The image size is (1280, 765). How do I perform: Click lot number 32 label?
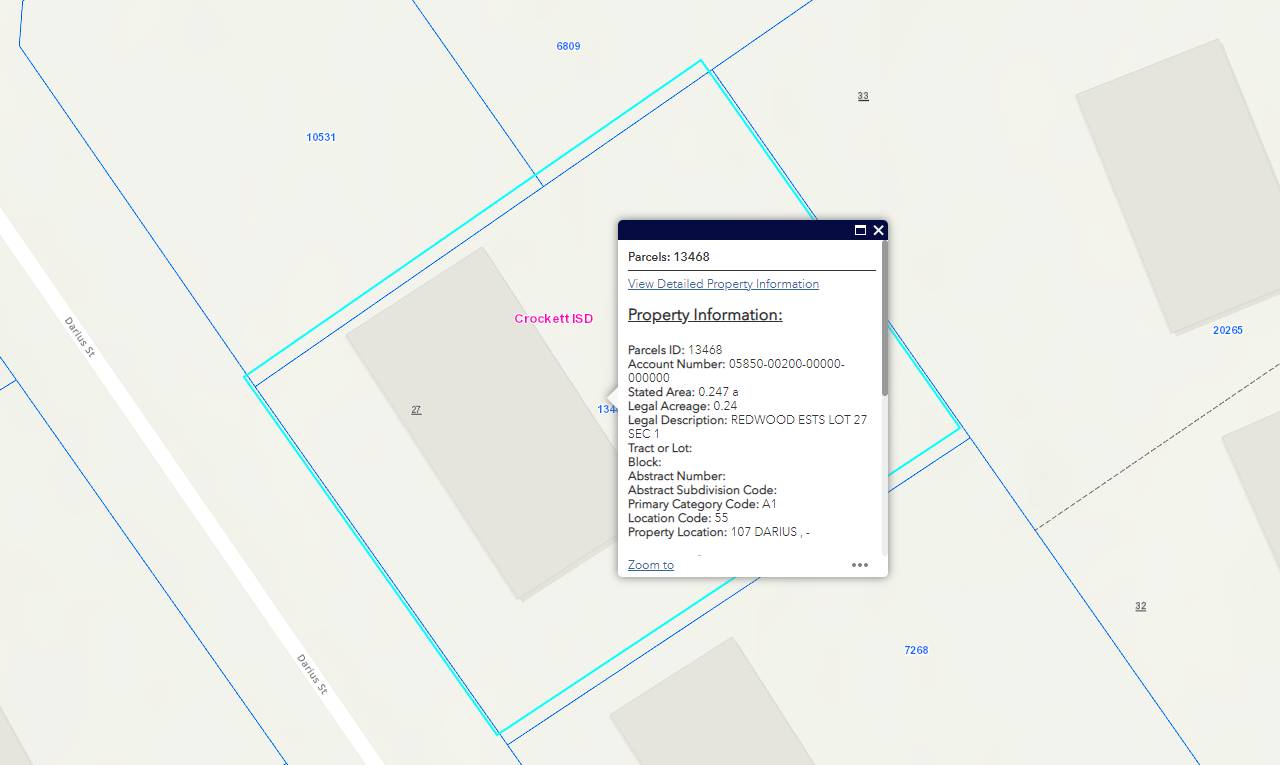(1140, 606)
